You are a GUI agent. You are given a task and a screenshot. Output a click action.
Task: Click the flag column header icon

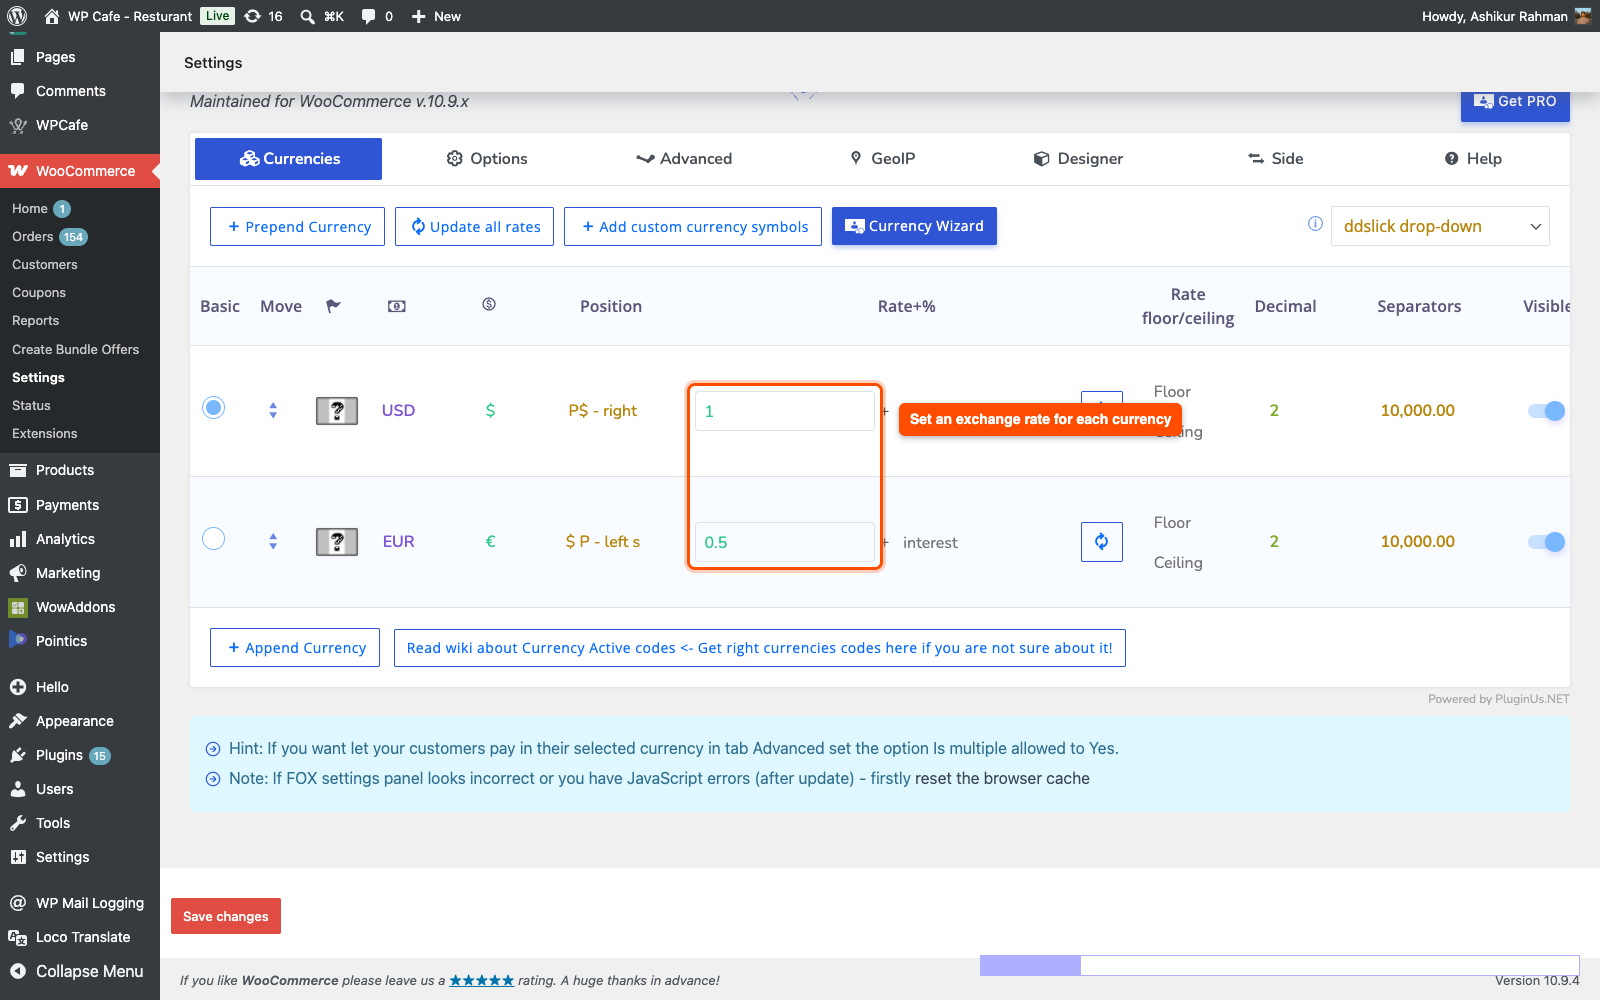[x=333, y=306]
